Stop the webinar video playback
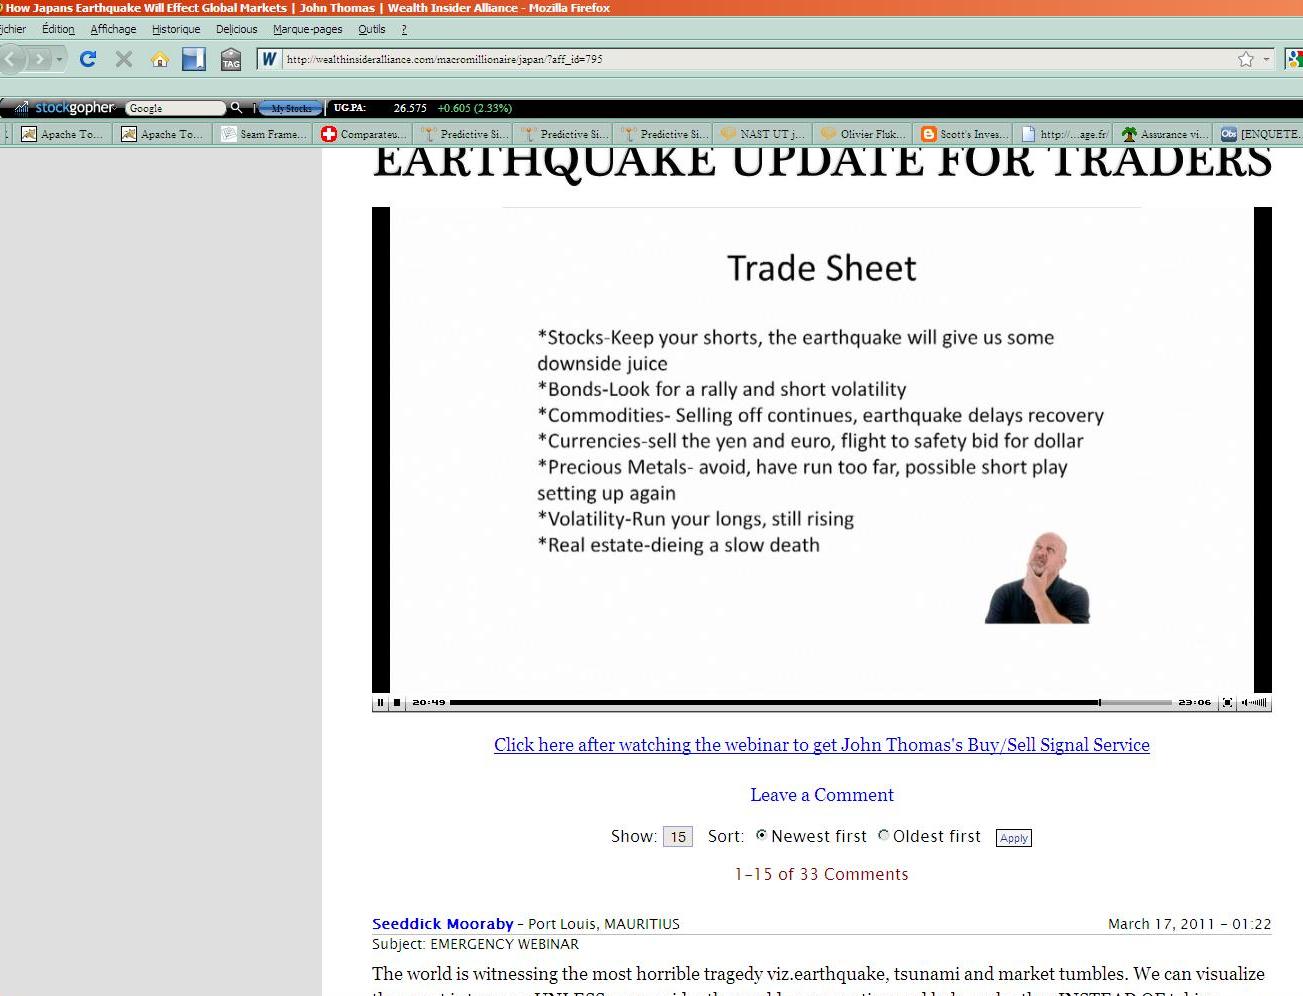Image resolution: width=1303 pixels, height=996 pixels. 397,703
